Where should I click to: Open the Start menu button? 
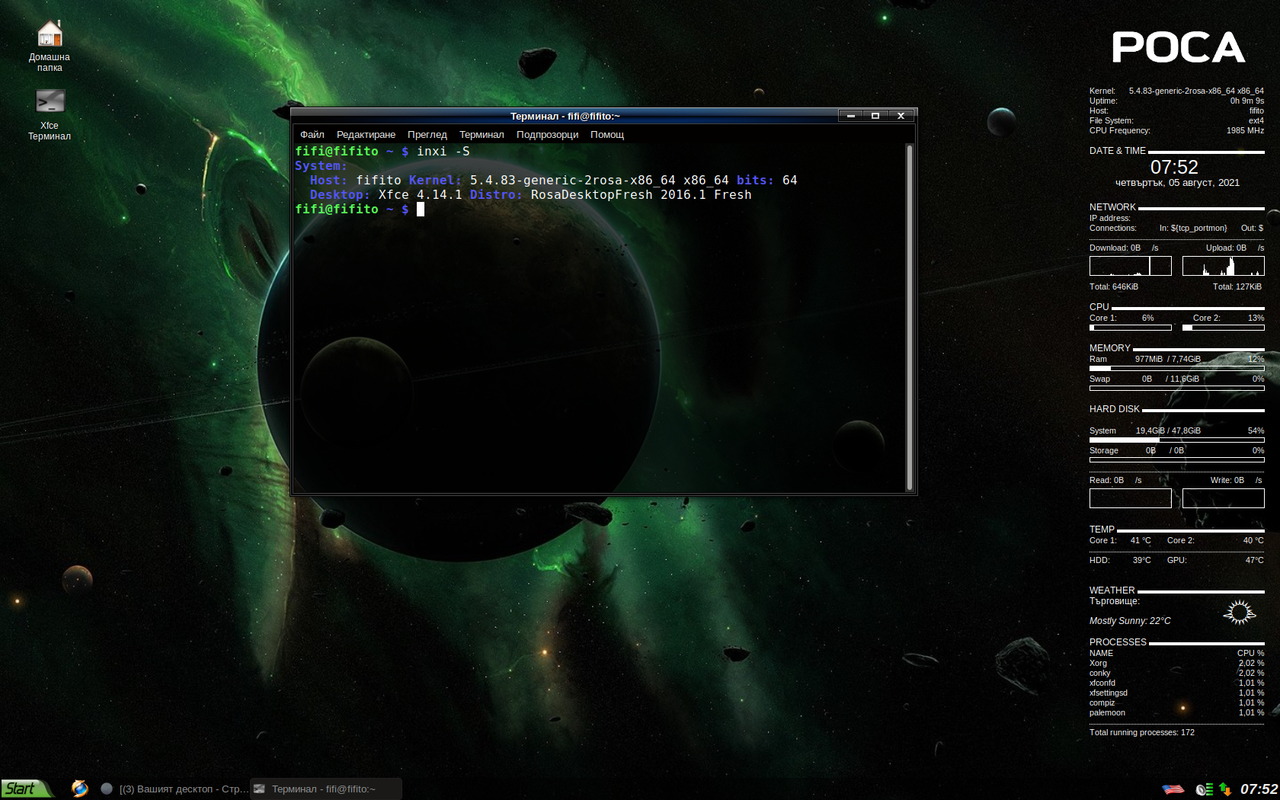27,789
